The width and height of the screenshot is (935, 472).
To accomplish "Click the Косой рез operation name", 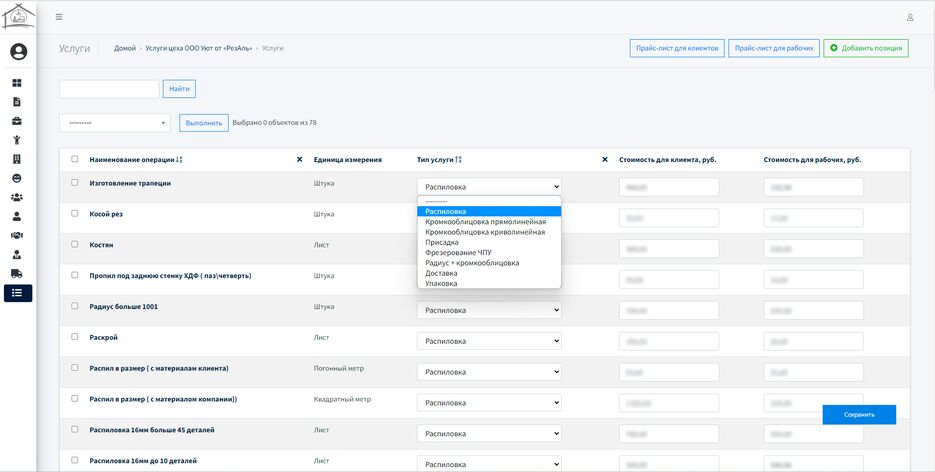I will [x=106, y=214].
